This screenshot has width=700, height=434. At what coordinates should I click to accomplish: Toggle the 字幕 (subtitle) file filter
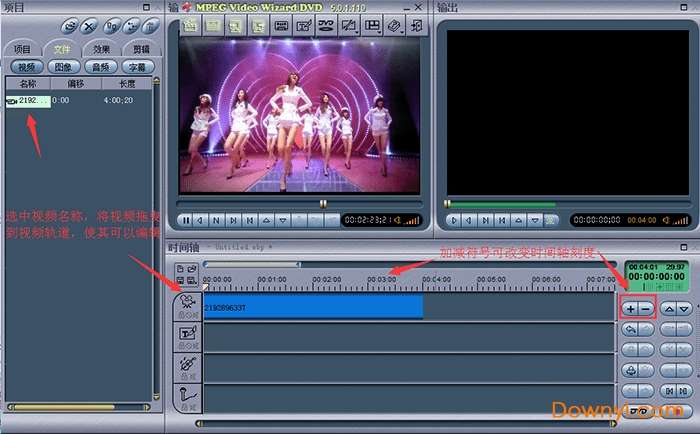(137, 66)
